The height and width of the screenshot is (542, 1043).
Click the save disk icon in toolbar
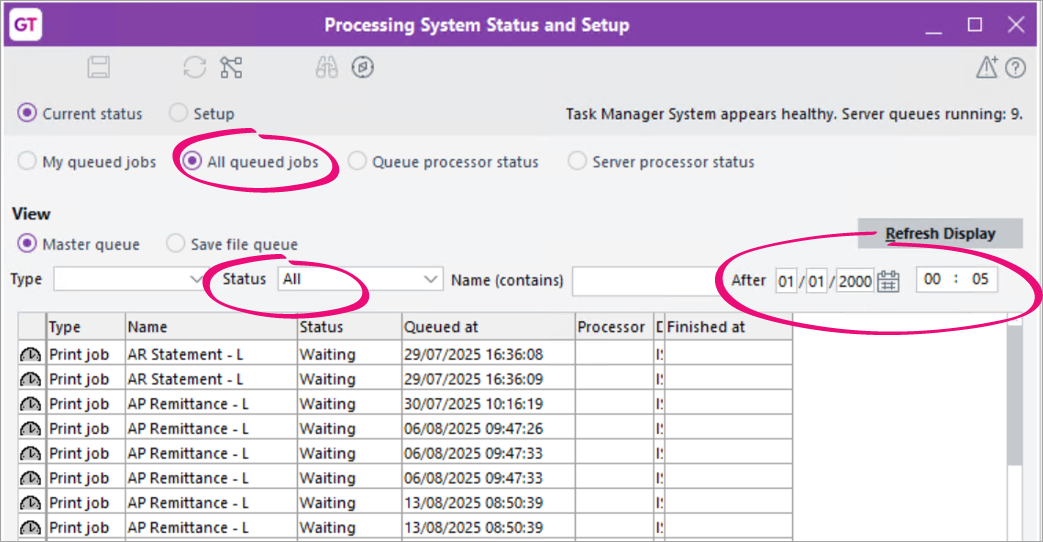point(98,67)
